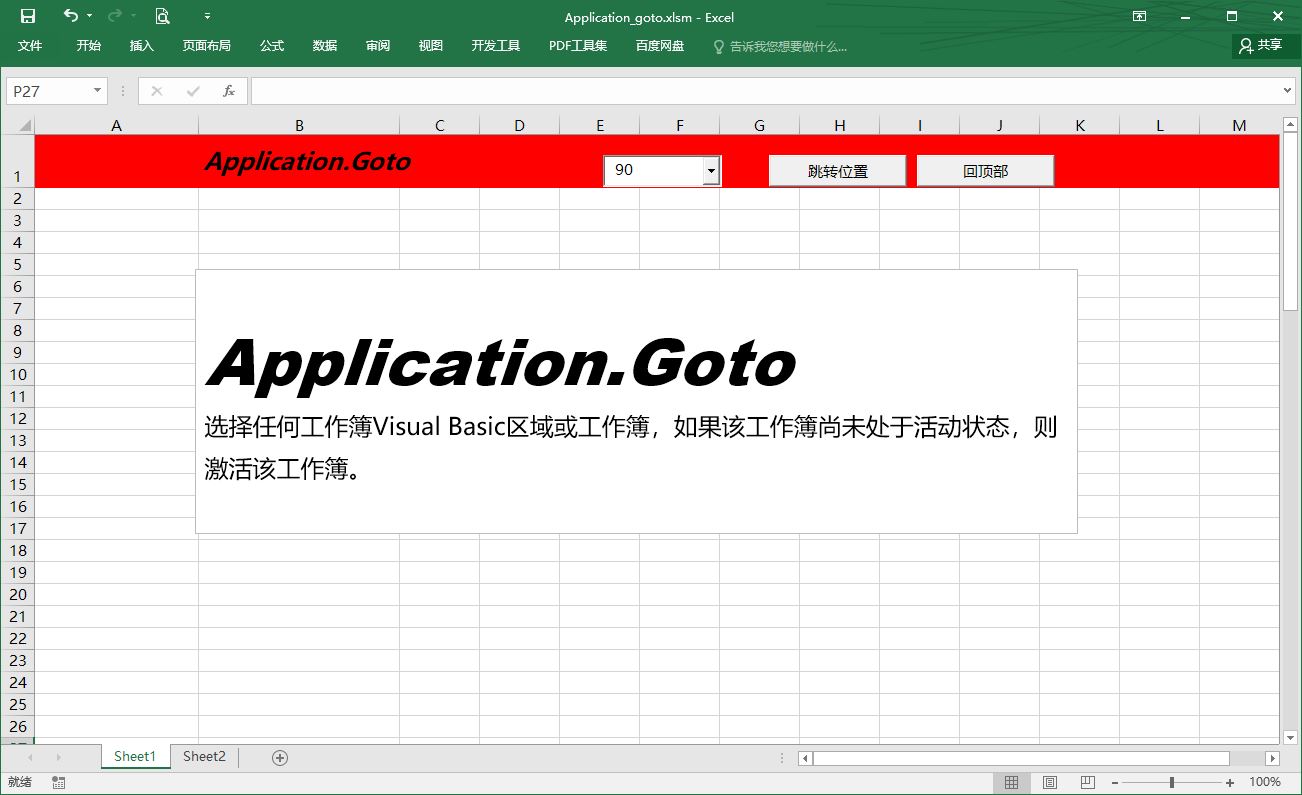The image size is (1302, 795).
Task: Switch to Page Break Preview view
Action: [1088, 782]
